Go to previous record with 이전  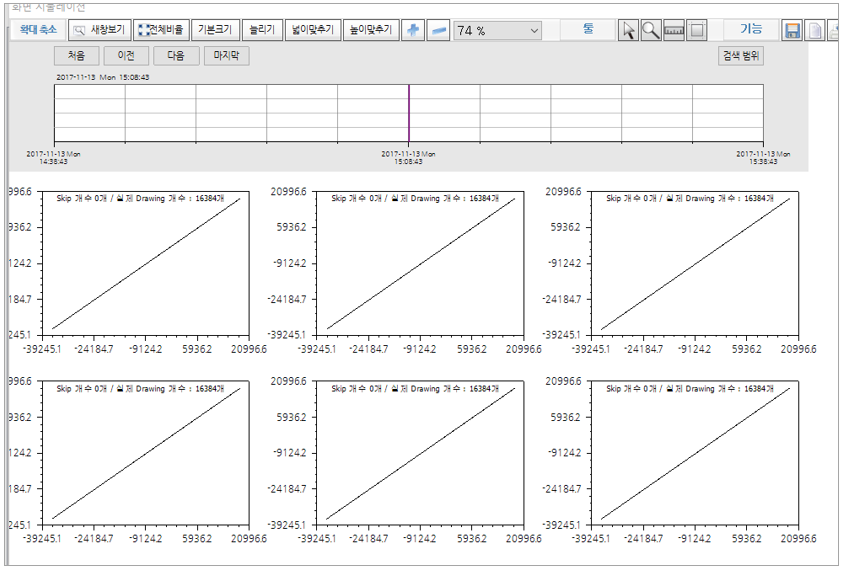[x=126, y=55]
